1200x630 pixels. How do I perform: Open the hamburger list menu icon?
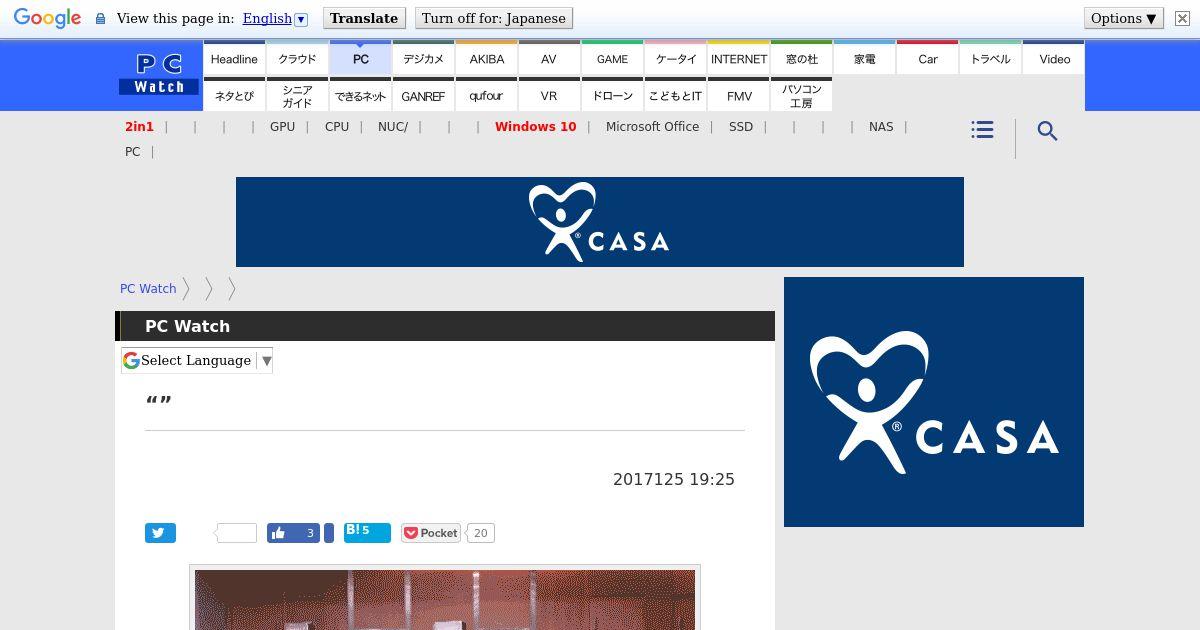click(x=982, y=130)
